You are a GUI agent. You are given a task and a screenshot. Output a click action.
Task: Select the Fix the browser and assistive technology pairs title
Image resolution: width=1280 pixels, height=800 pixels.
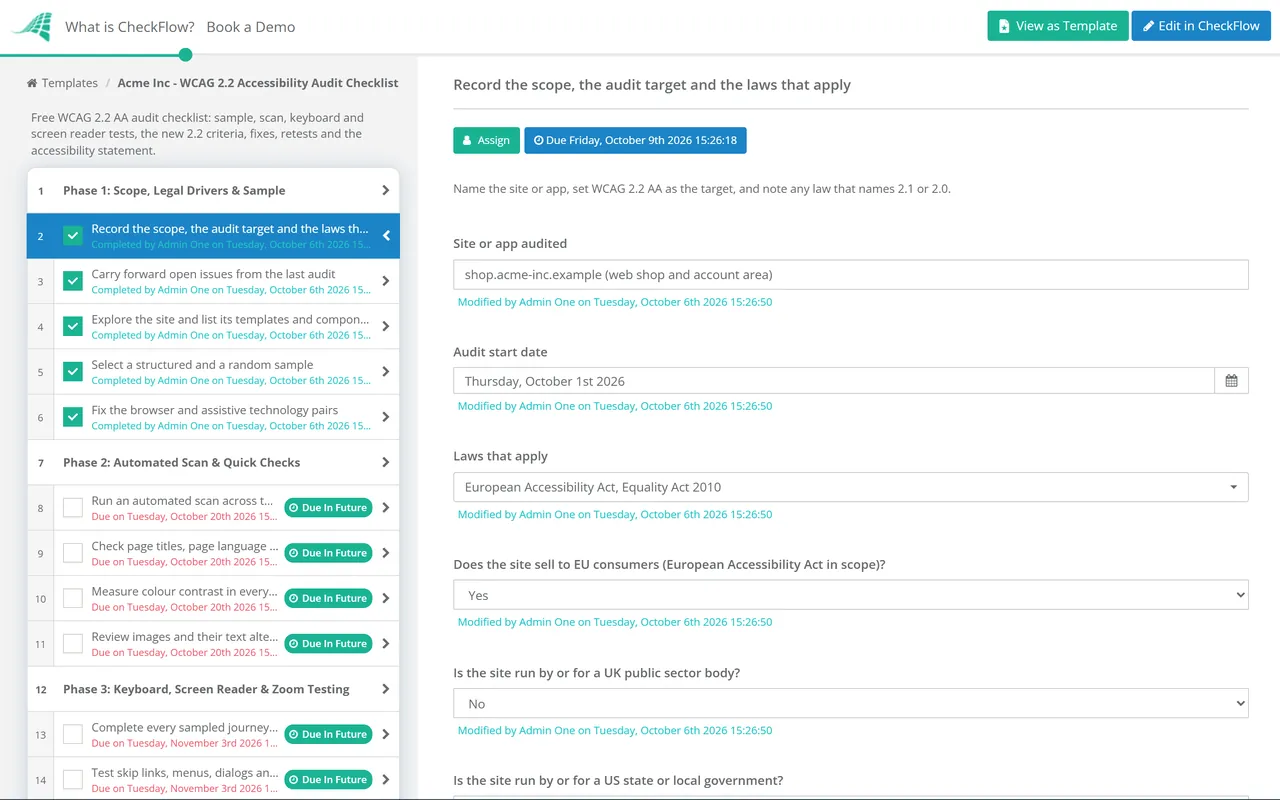pyautogui.click(x=215, y=410)
